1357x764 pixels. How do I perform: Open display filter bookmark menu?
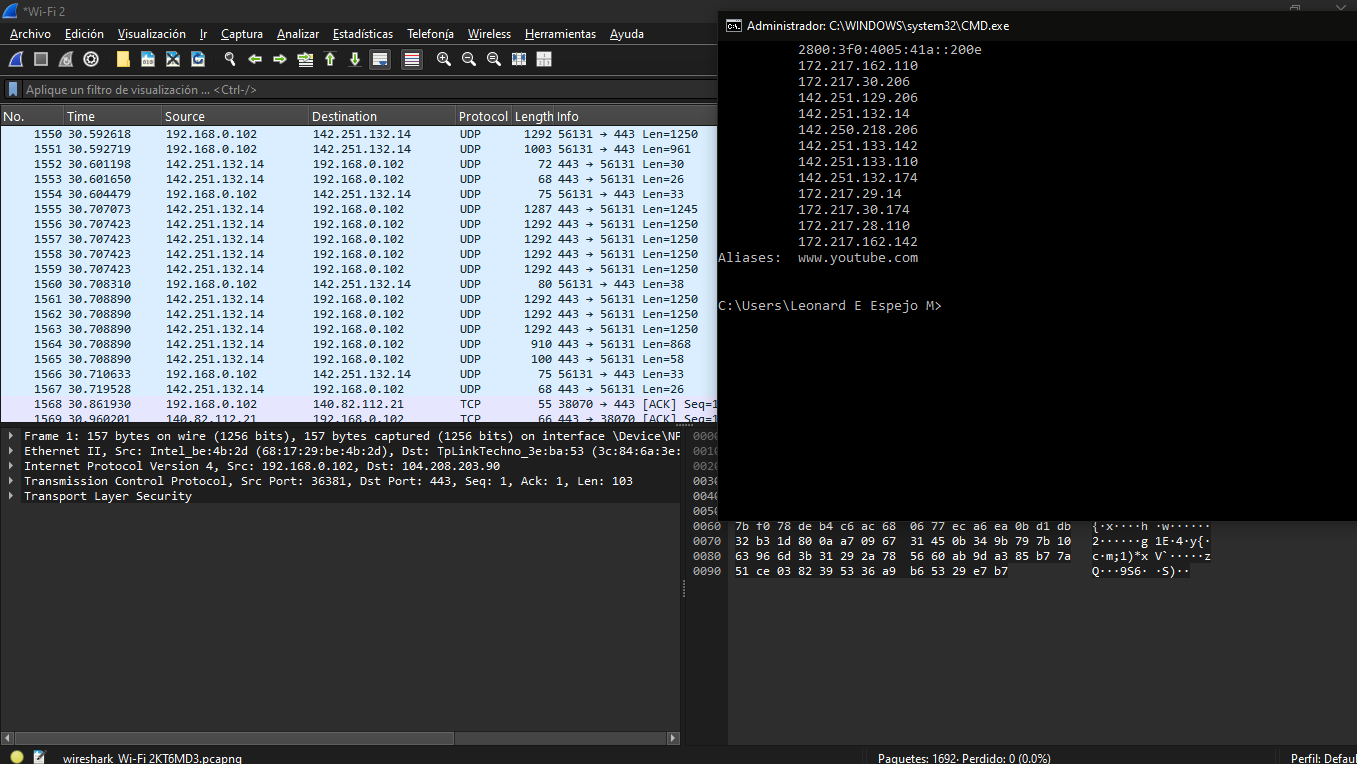[x=13, y=89]
